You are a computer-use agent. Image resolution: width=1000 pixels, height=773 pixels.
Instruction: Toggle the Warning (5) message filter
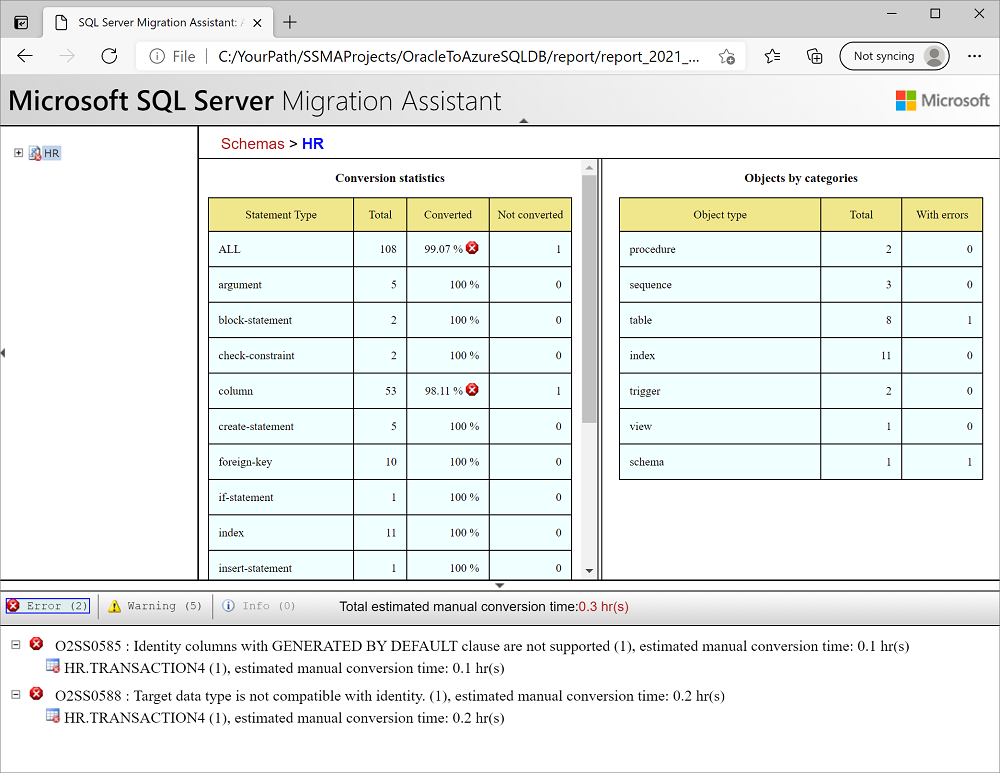(x=155, y=605)
